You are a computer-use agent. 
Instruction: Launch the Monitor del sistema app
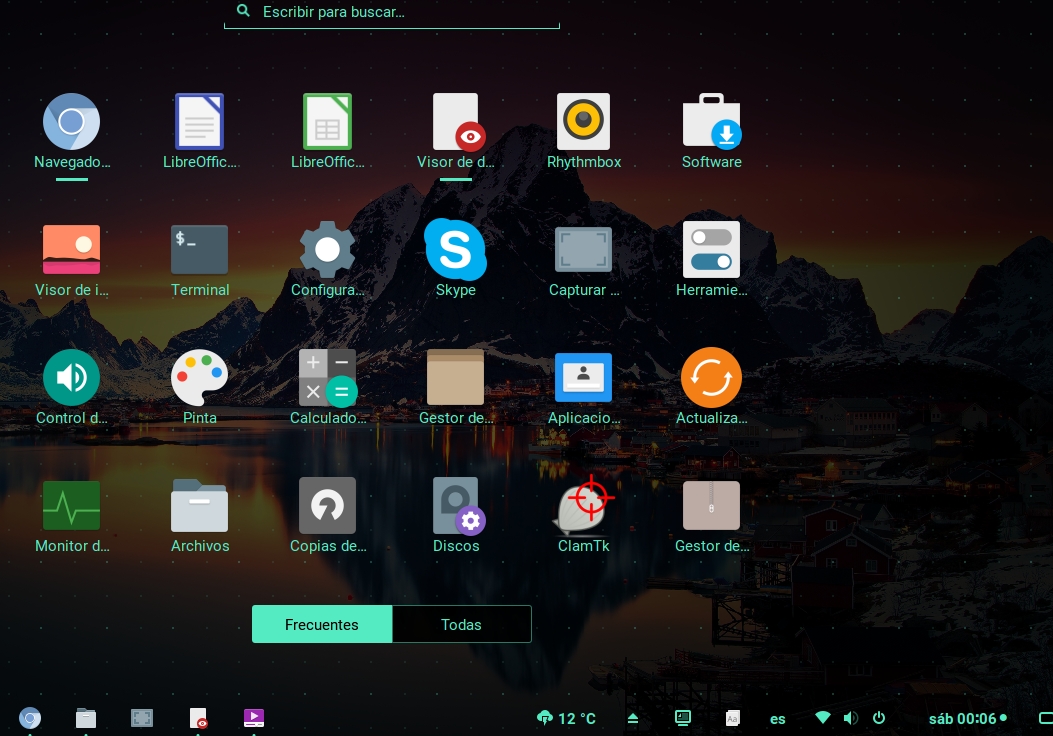(x=71, y=506)
